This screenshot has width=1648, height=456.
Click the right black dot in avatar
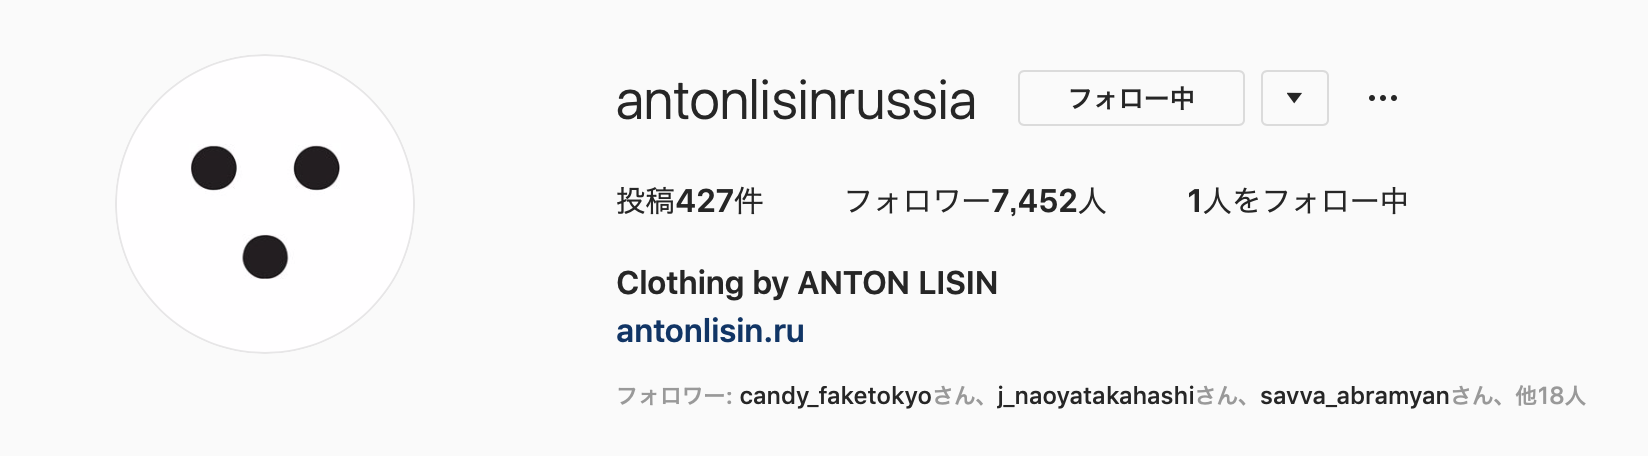(317, 167)
